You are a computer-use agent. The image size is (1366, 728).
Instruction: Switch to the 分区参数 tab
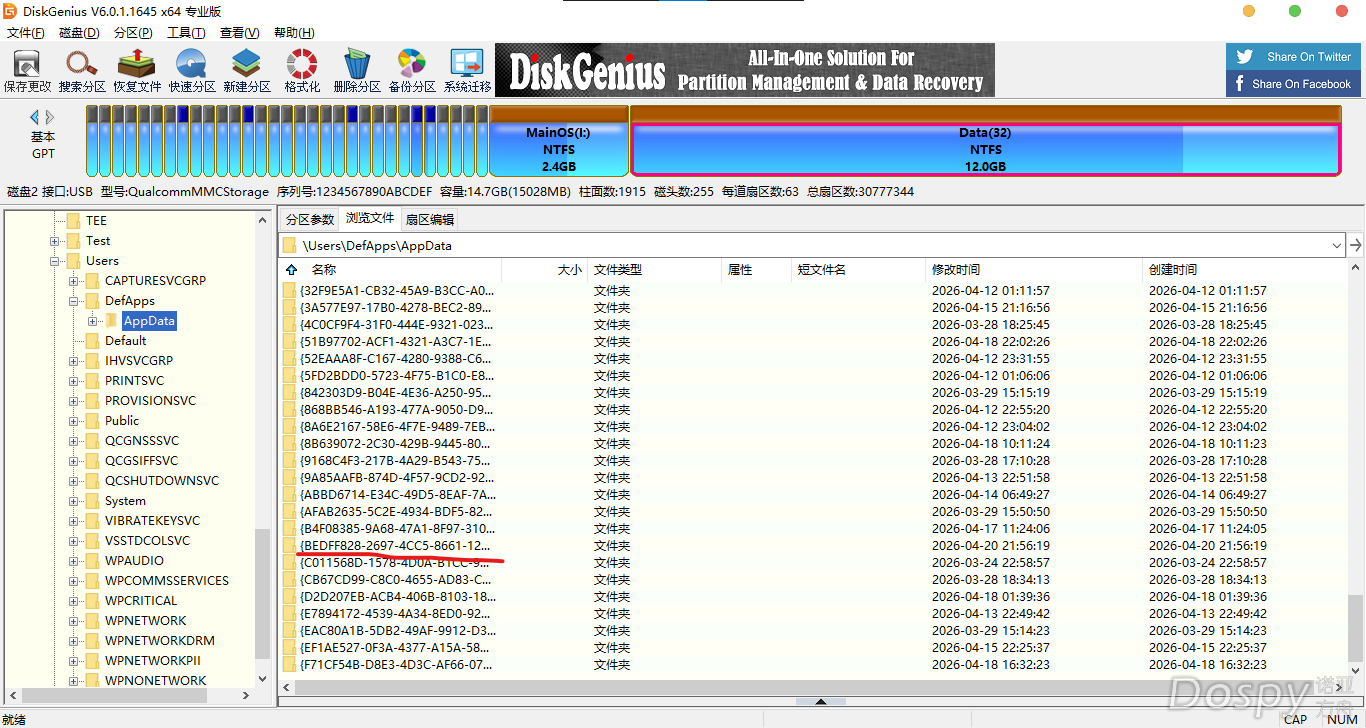[310, 219]
